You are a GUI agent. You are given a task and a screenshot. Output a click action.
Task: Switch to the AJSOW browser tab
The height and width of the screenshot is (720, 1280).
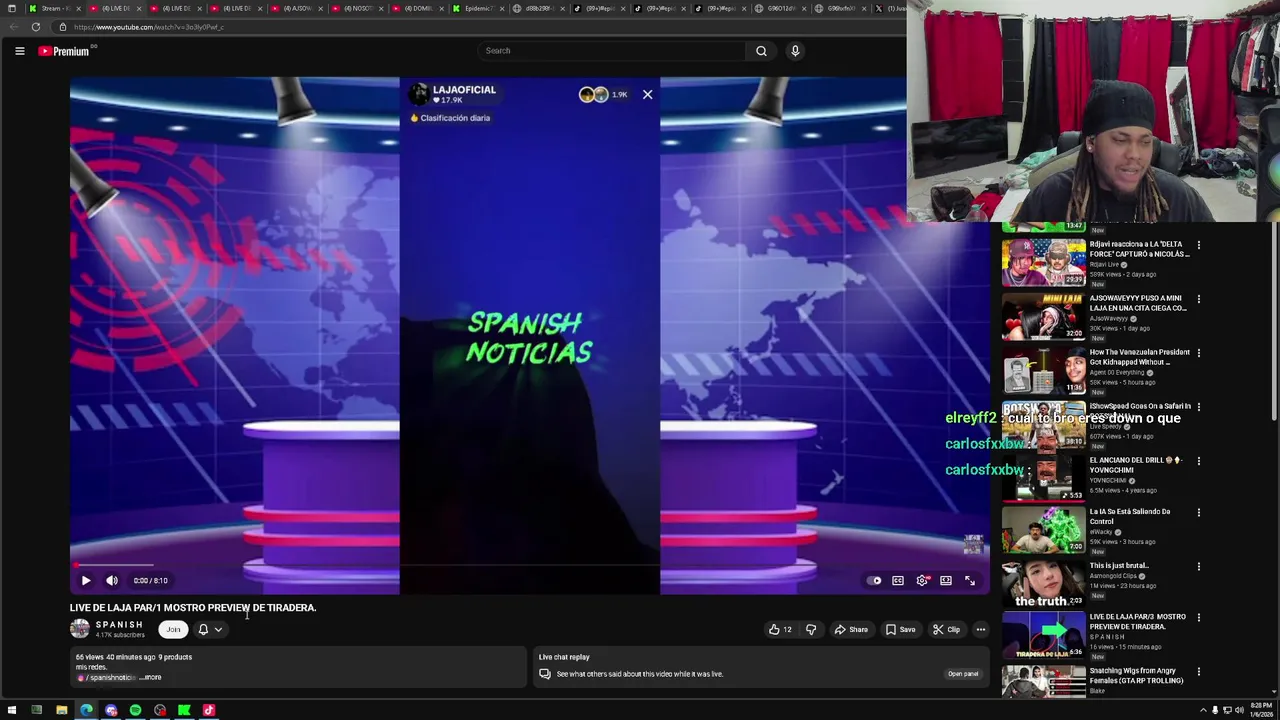click(x=298, y=8)
